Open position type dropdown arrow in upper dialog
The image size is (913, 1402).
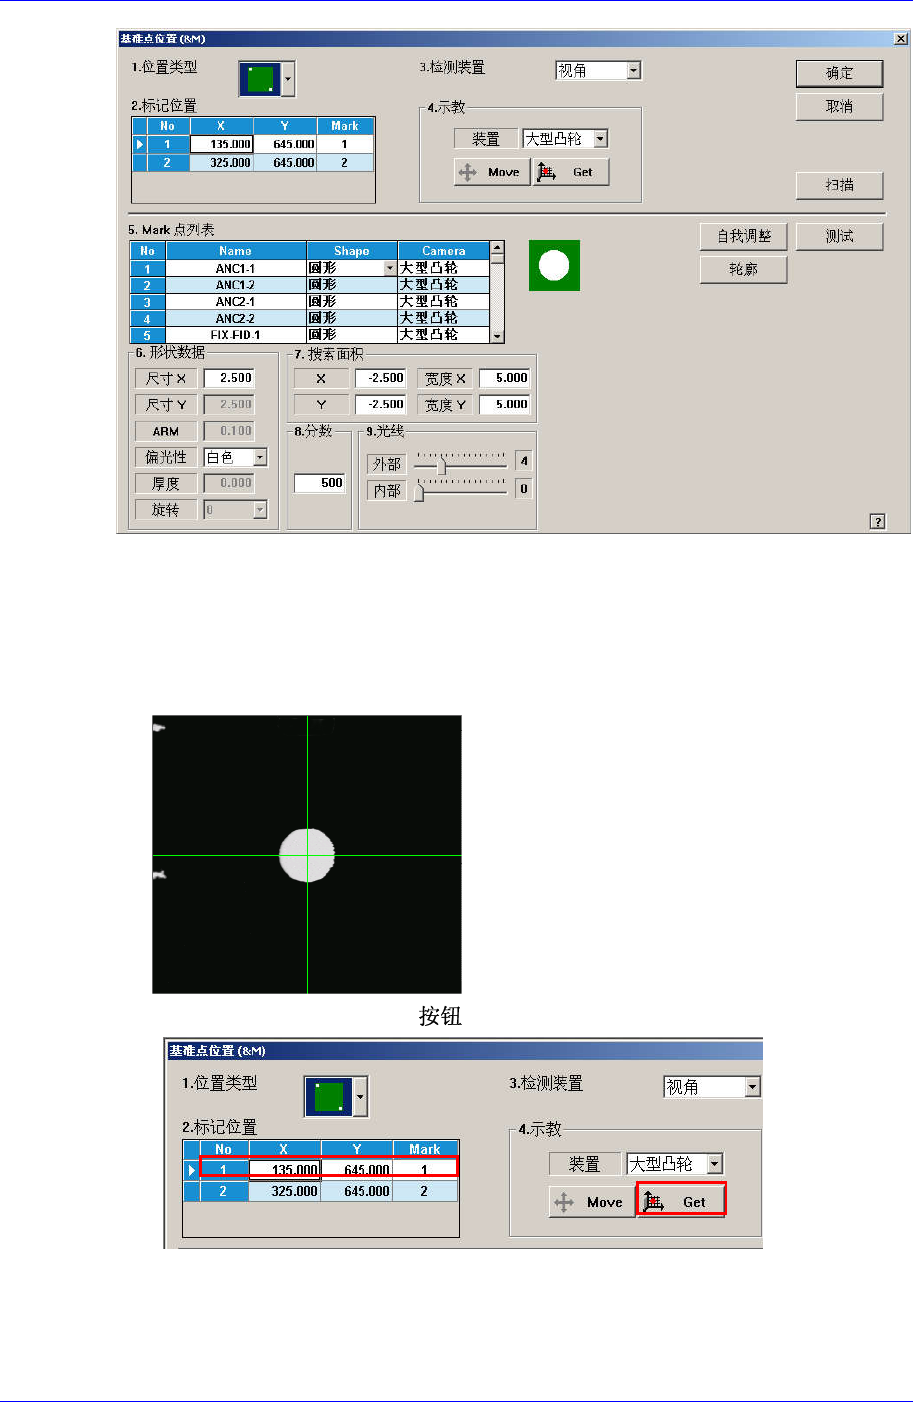click(x=289, y=79)
